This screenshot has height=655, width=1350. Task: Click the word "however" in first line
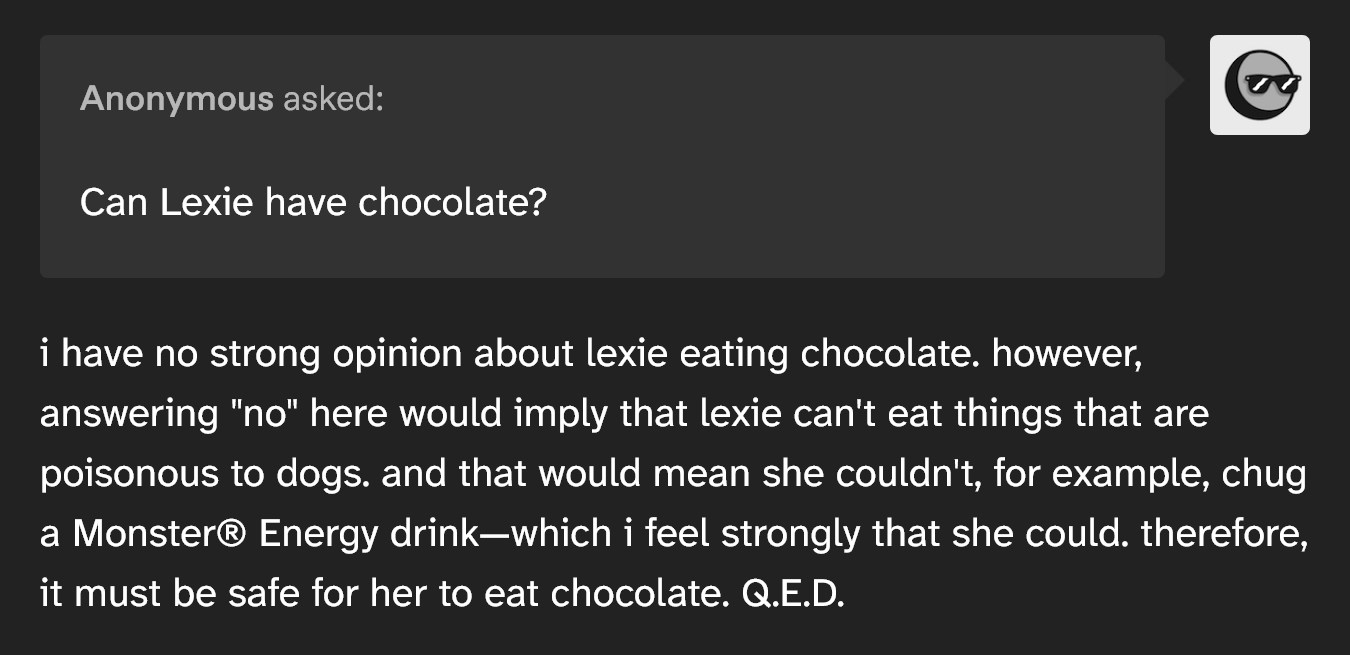click(x=1066, y=353)
